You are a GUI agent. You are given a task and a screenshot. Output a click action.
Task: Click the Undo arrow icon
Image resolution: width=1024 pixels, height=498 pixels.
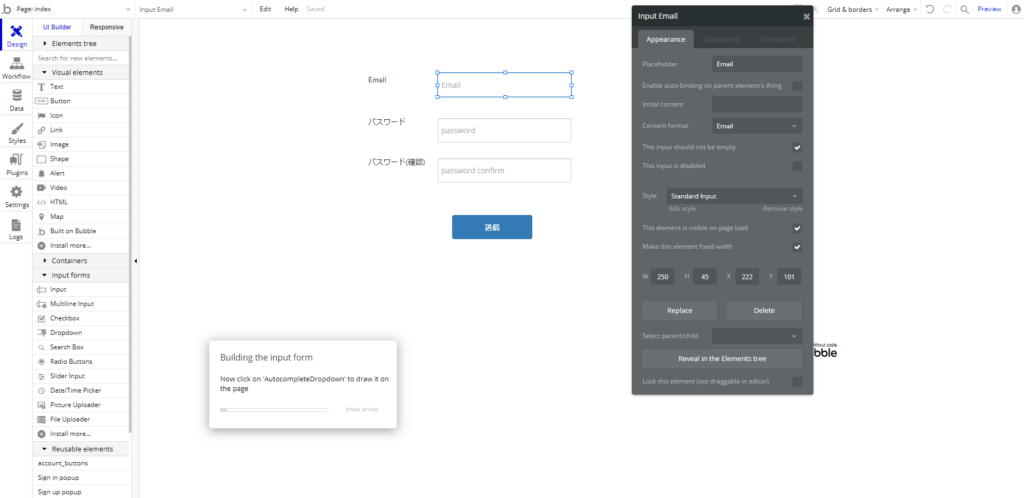(x=930, y=9)
